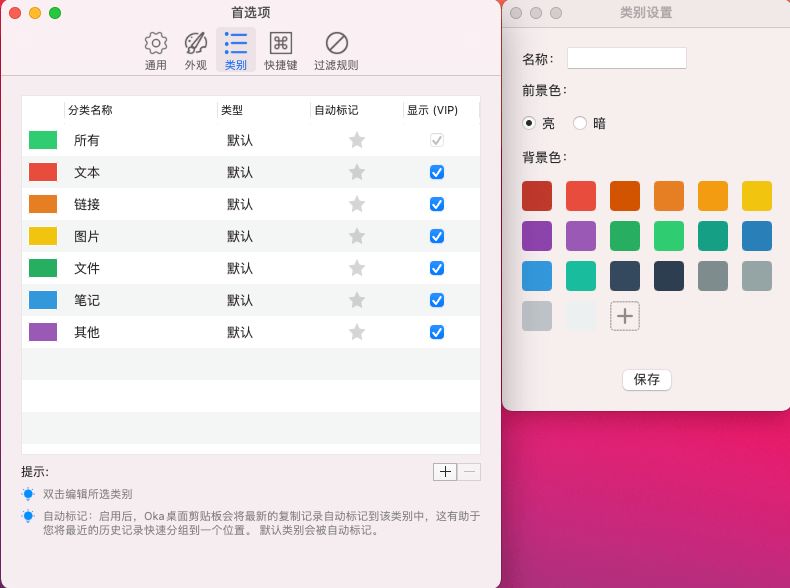The height and width of the screenshot is (588, 790).
Task: Click the minus button to remove category
Action: [469, 472]
